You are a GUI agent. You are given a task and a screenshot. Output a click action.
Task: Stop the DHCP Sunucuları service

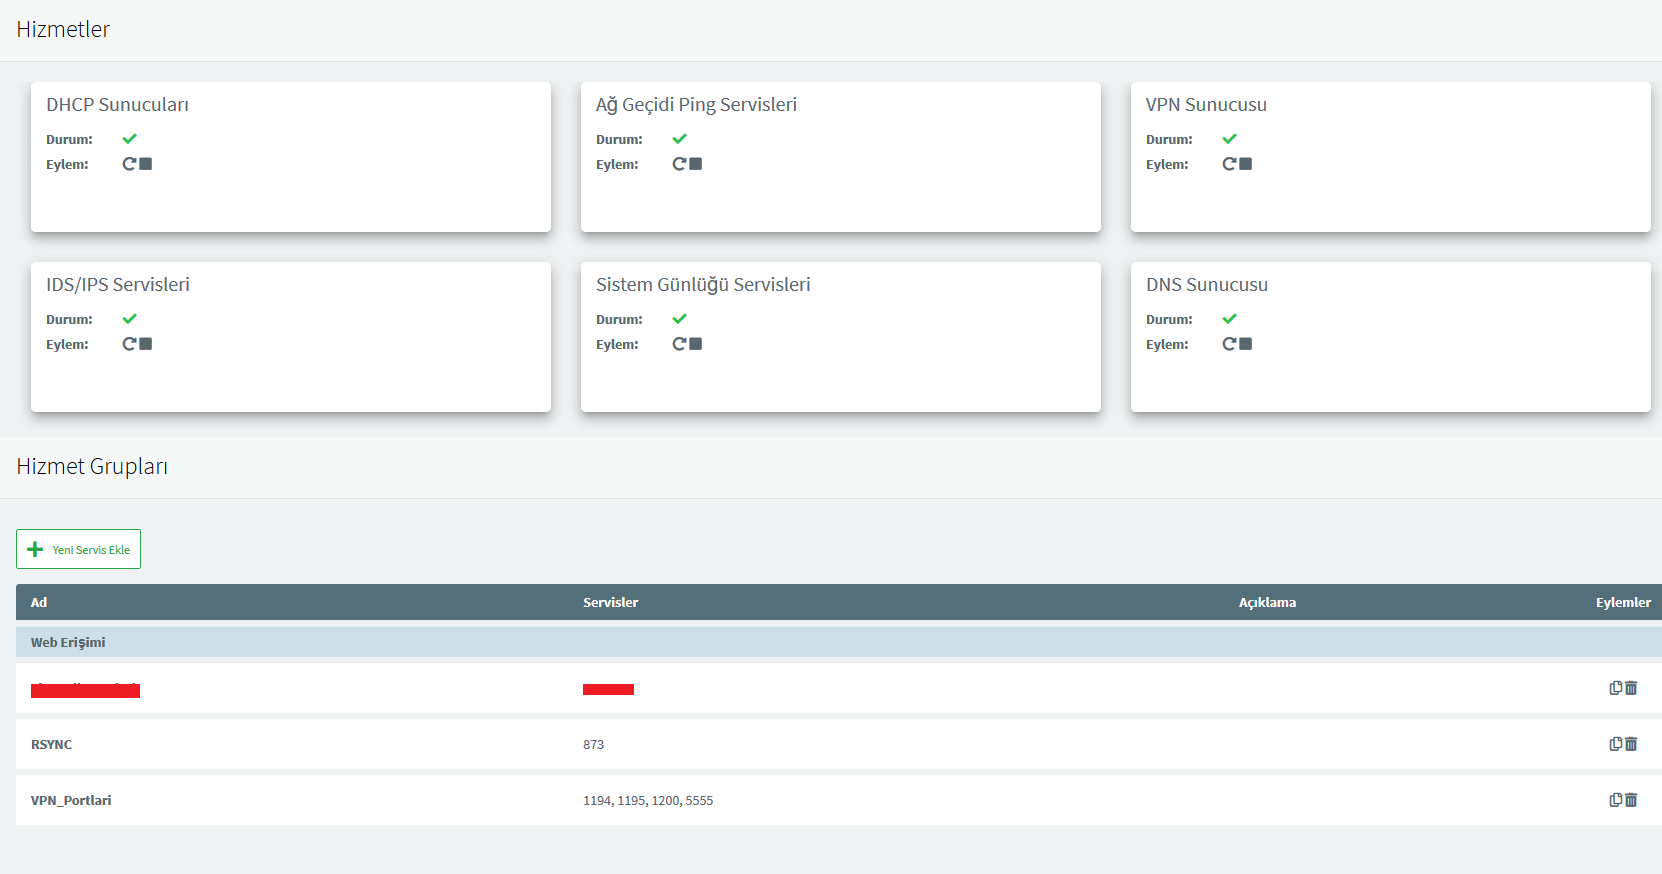click(x=146, y=164)
